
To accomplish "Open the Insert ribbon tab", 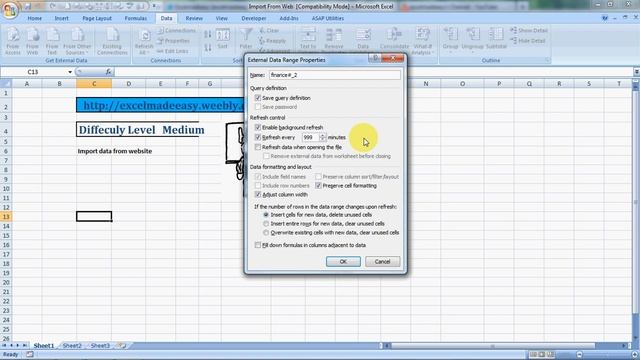I will 62,18.
